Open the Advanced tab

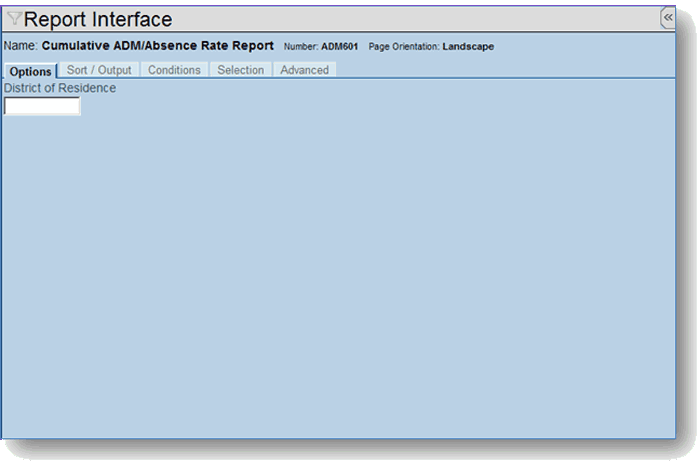tap(304, 70)
